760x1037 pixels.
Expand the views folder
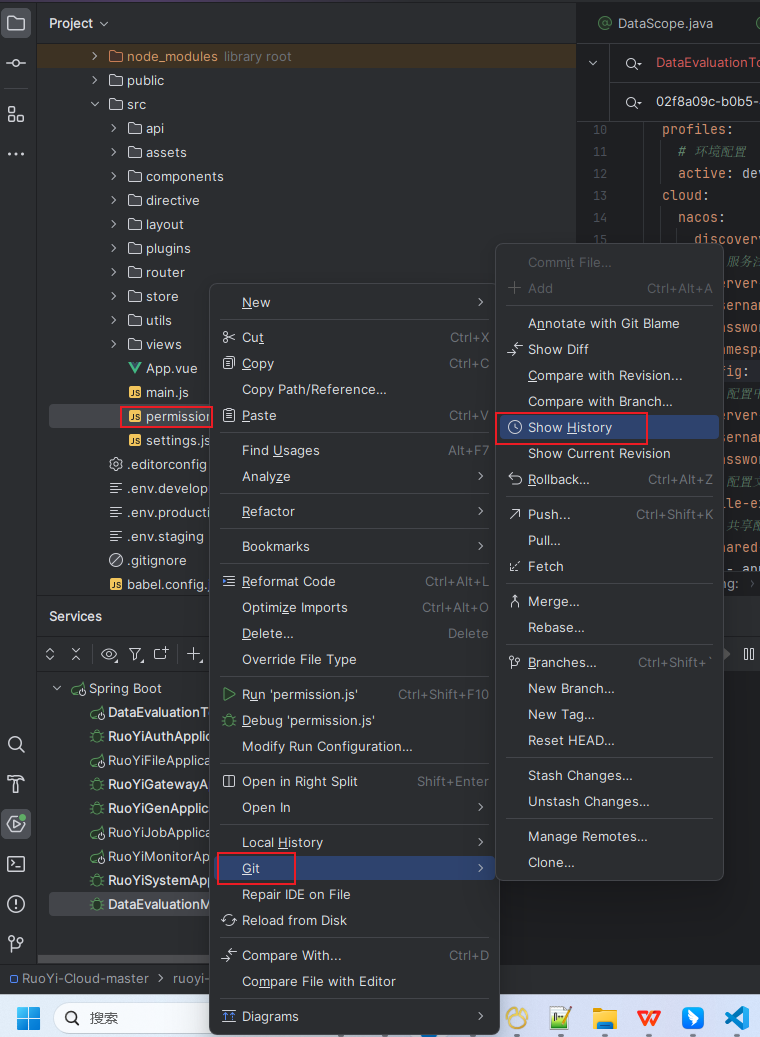click(x=114, y=344)
